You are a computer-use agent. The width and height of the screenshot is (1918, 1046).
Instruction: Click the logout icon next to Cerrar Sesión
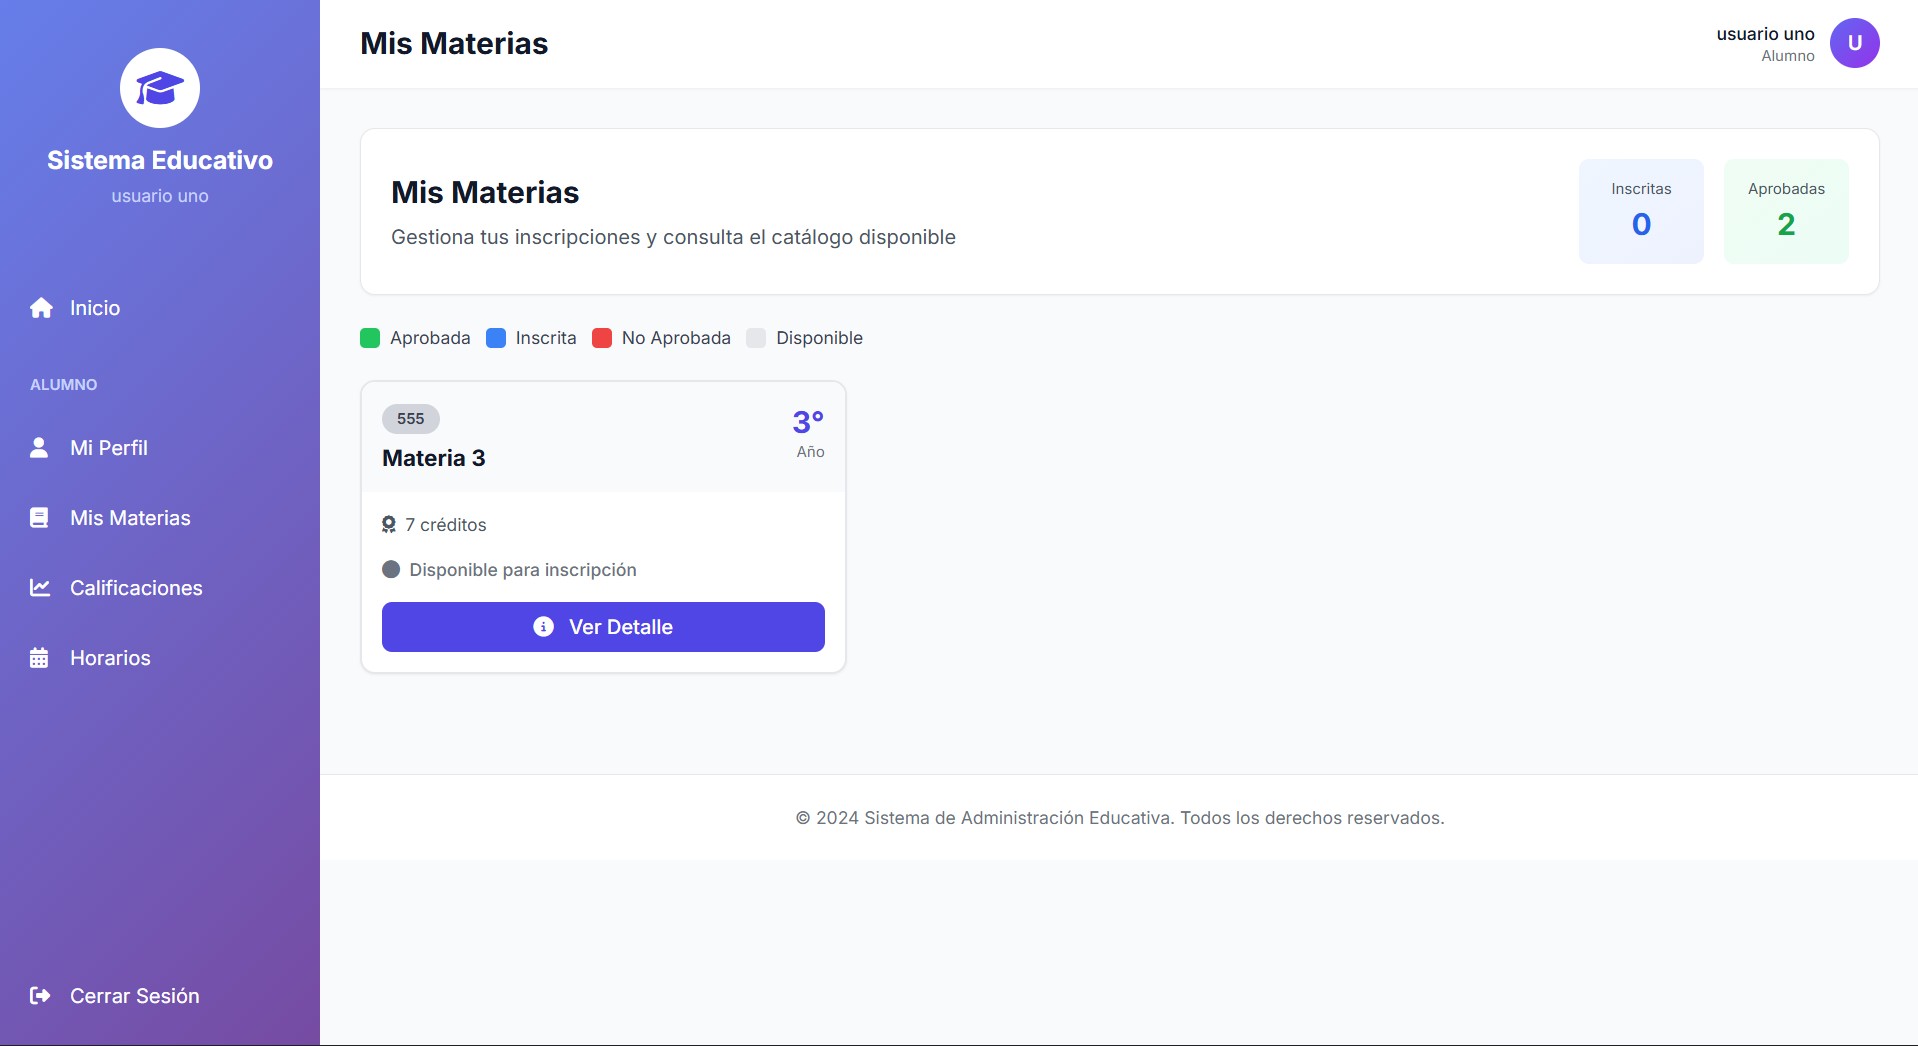(x=40, y=995)
